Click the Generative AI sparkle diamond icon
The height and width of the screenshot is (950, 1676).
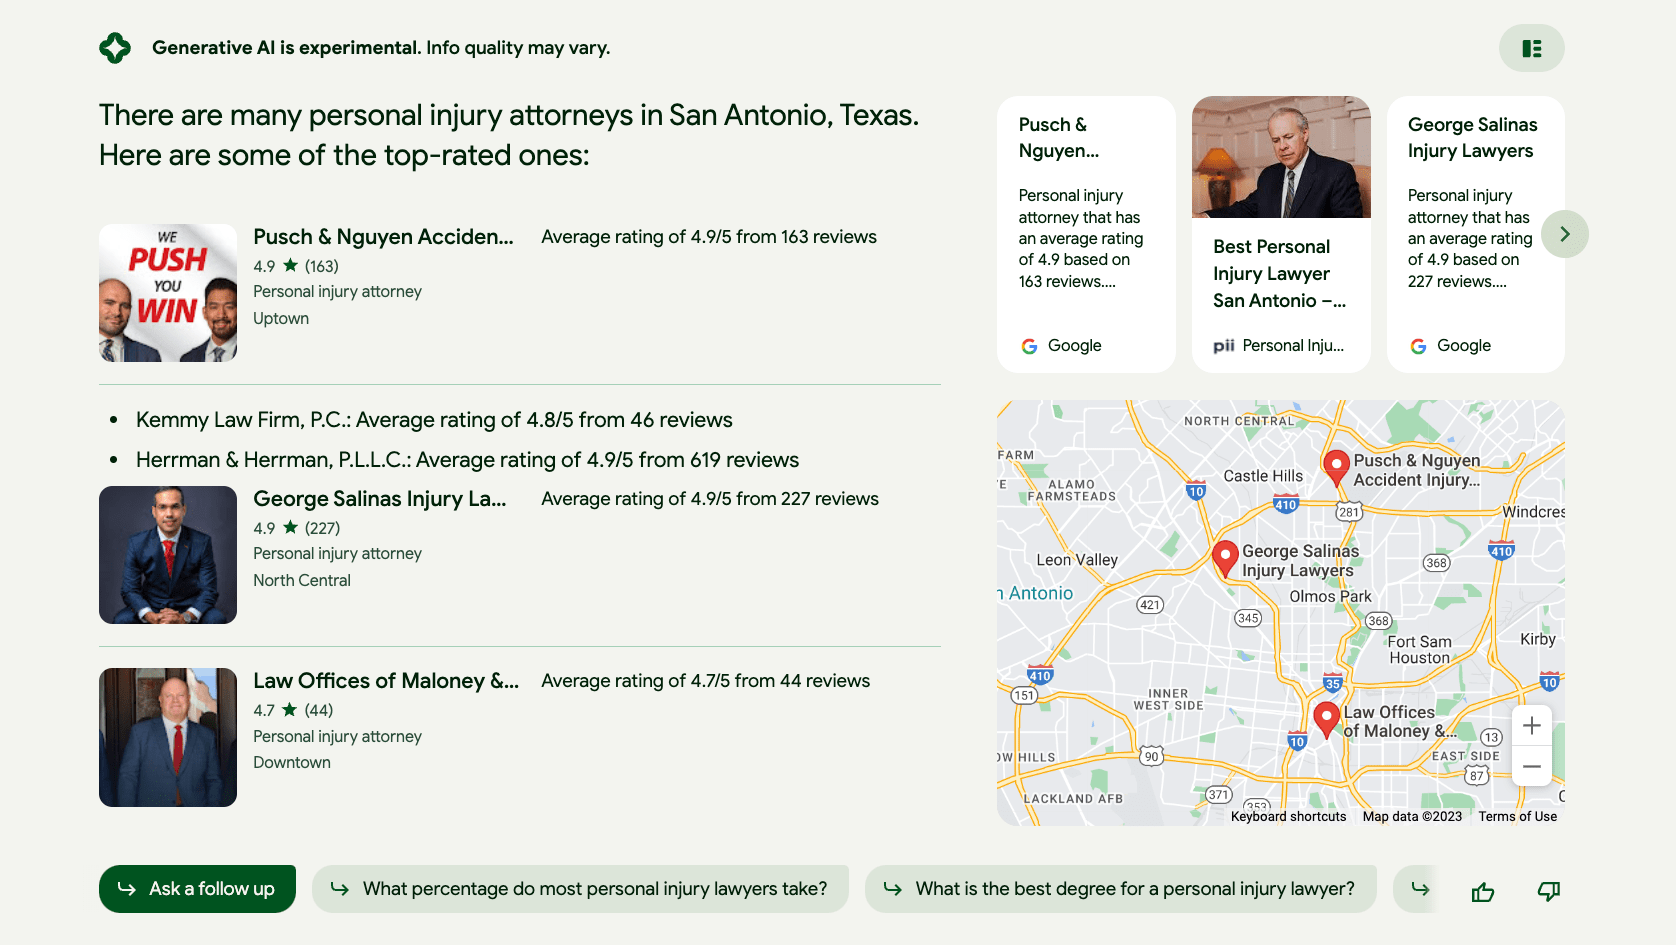(115, 48)
